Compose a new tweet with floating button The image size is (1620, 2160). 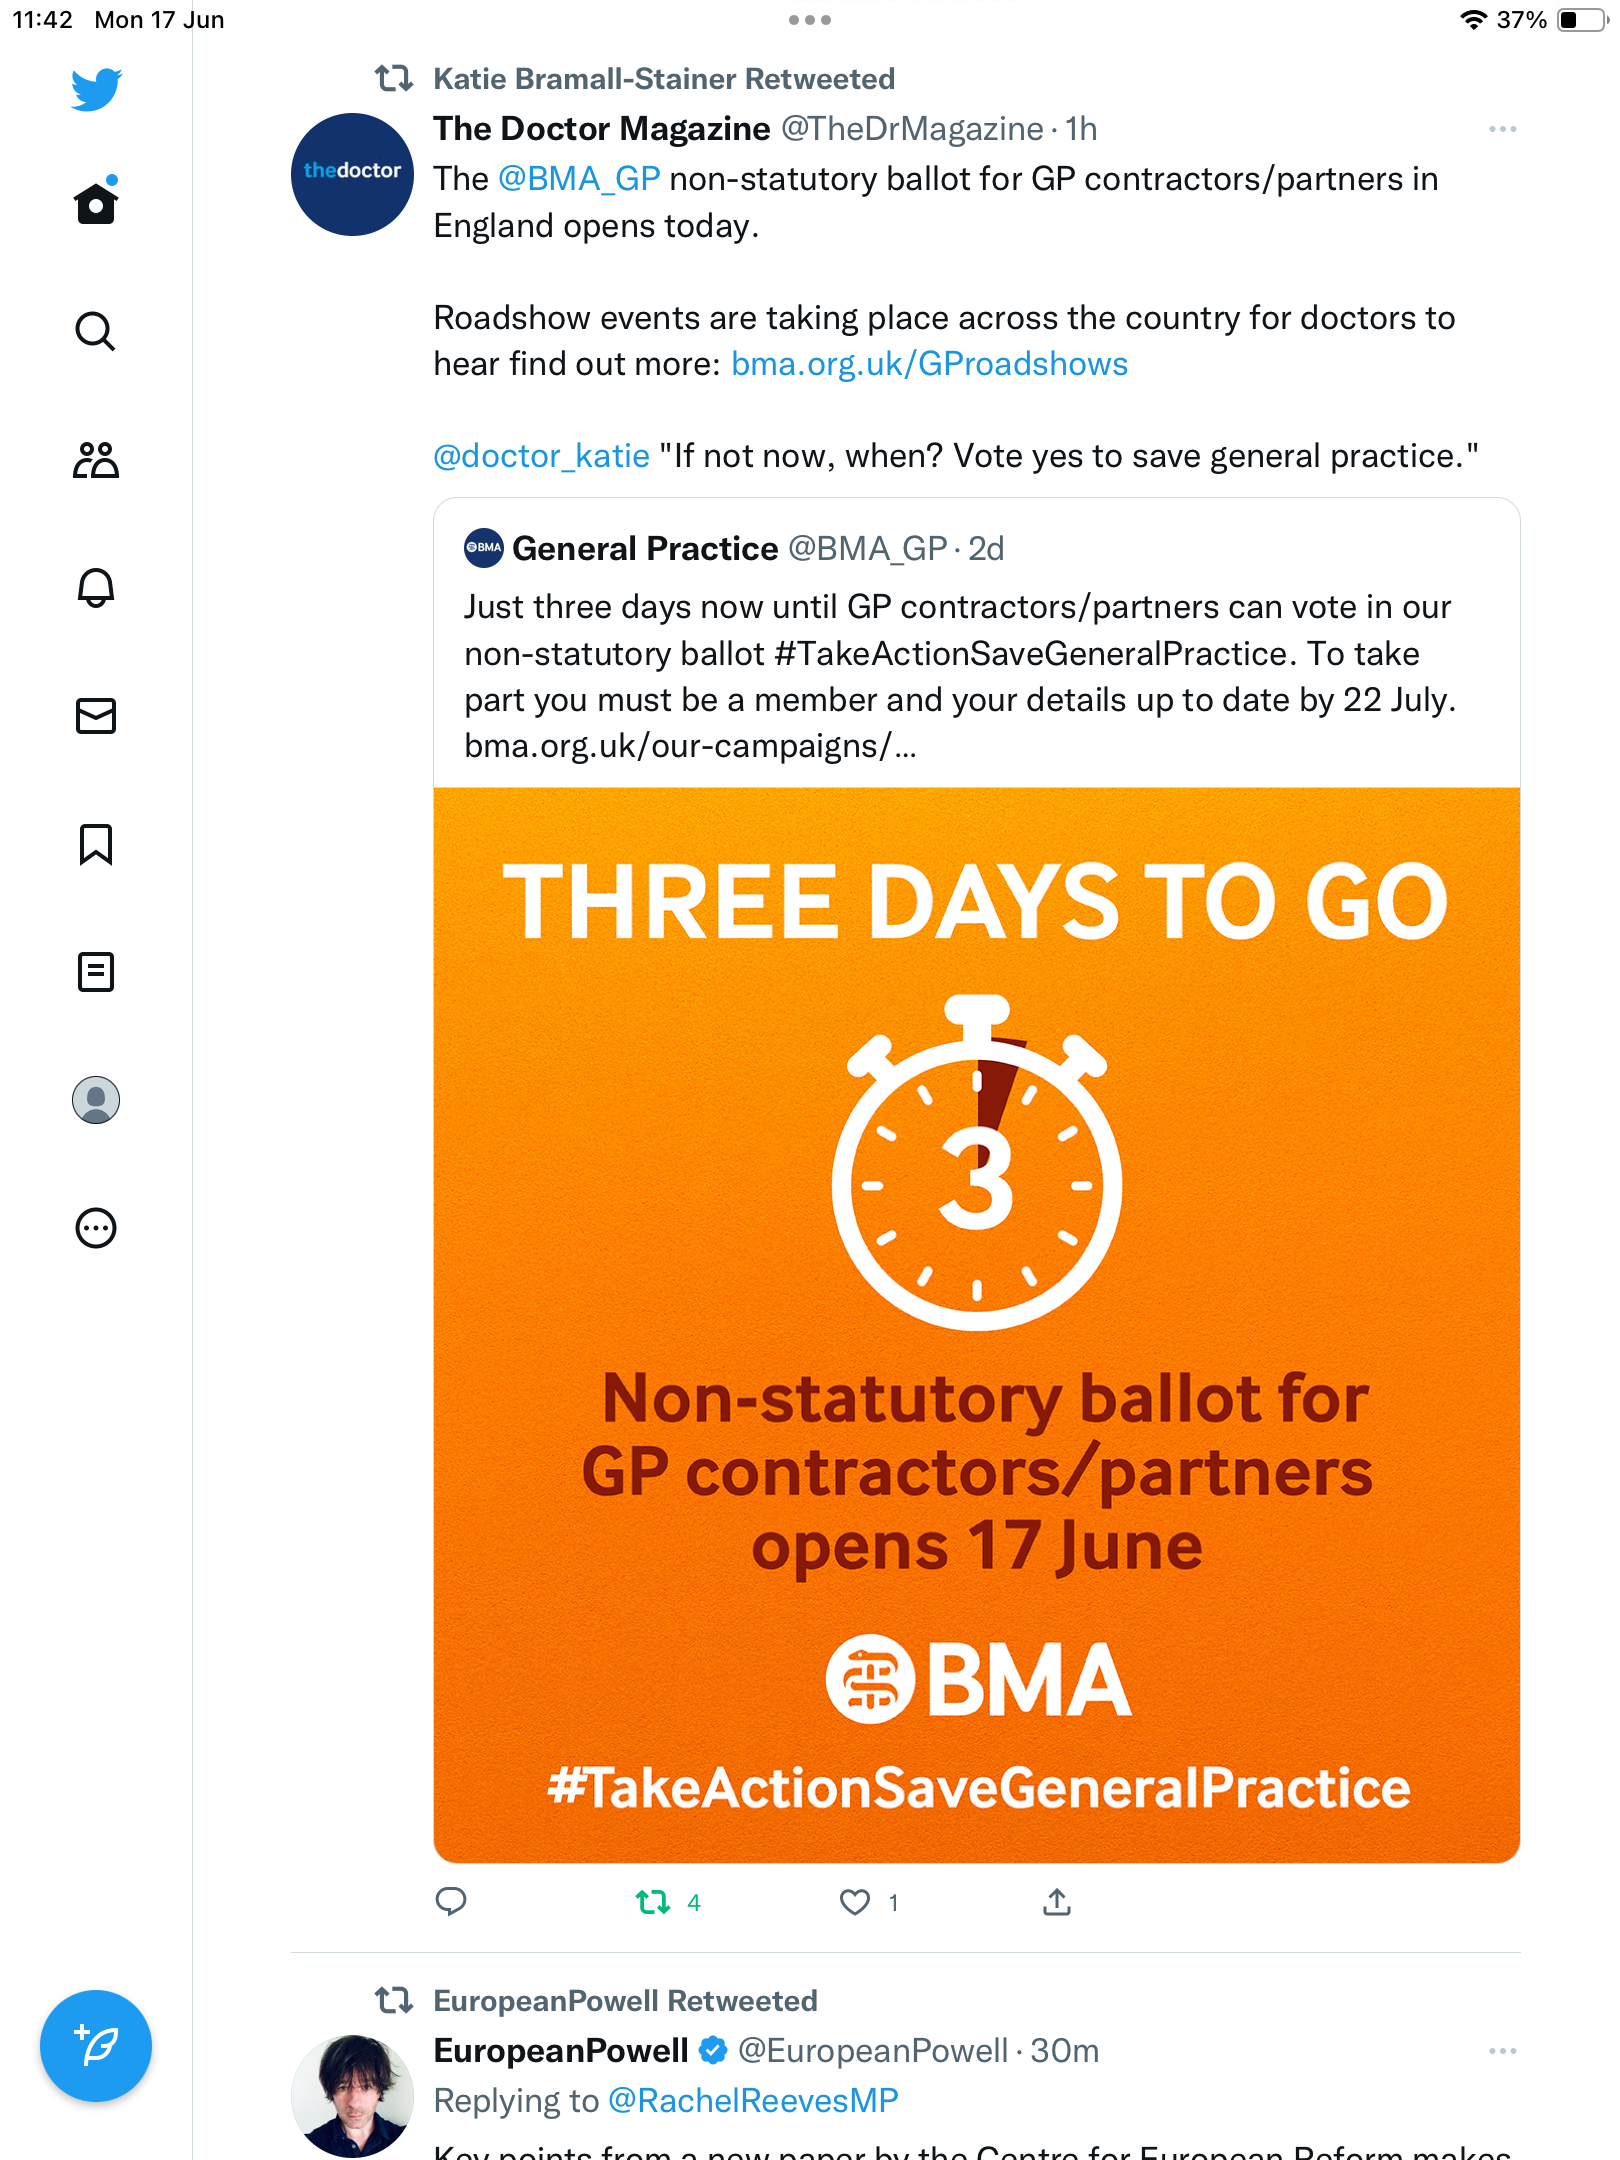(x=96, y=2046)
